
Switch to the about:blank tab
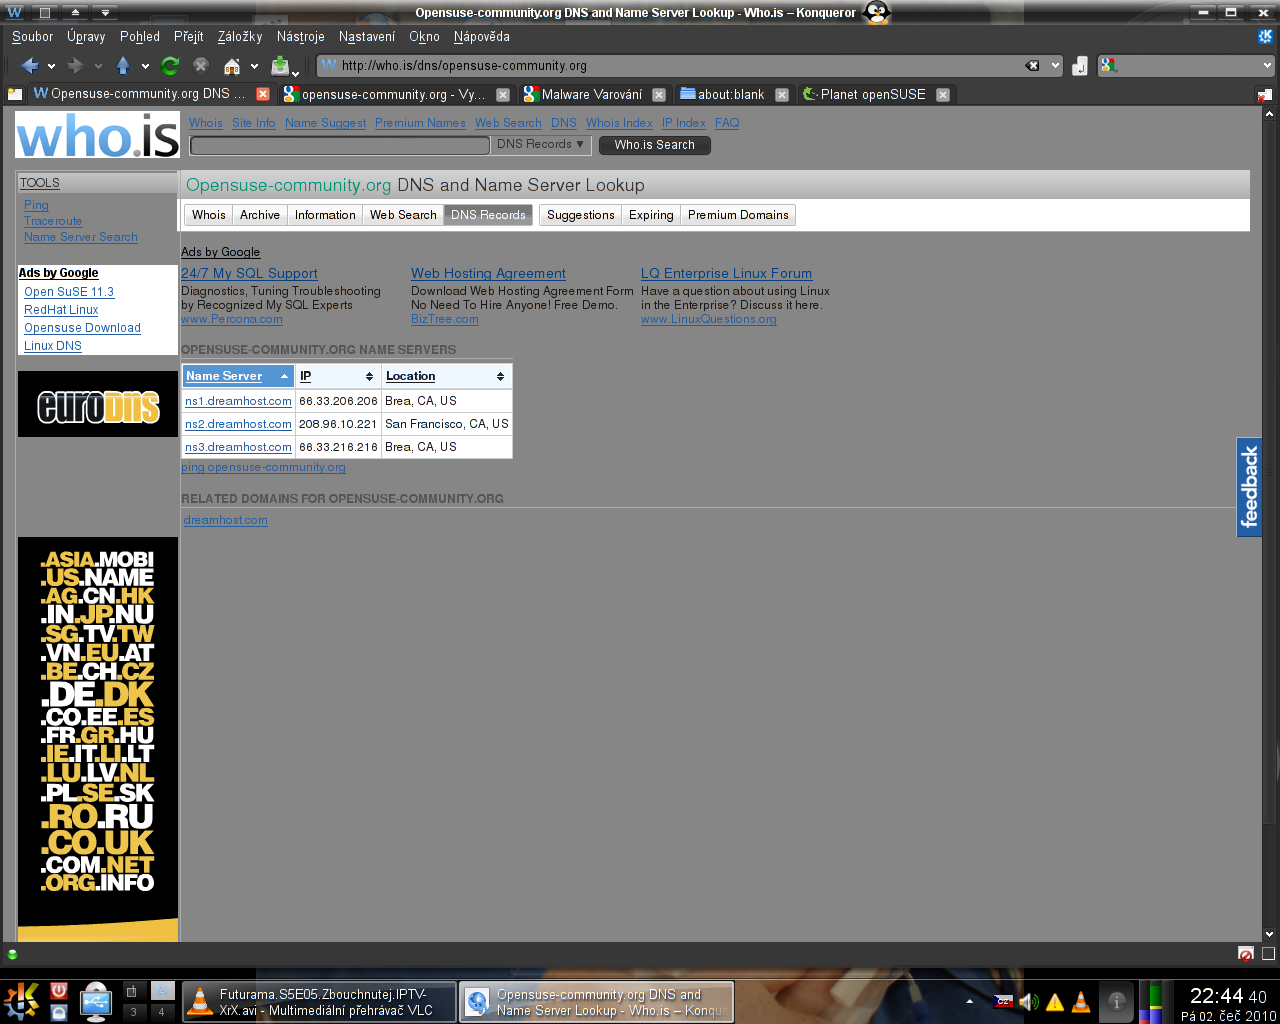[734, 95]
